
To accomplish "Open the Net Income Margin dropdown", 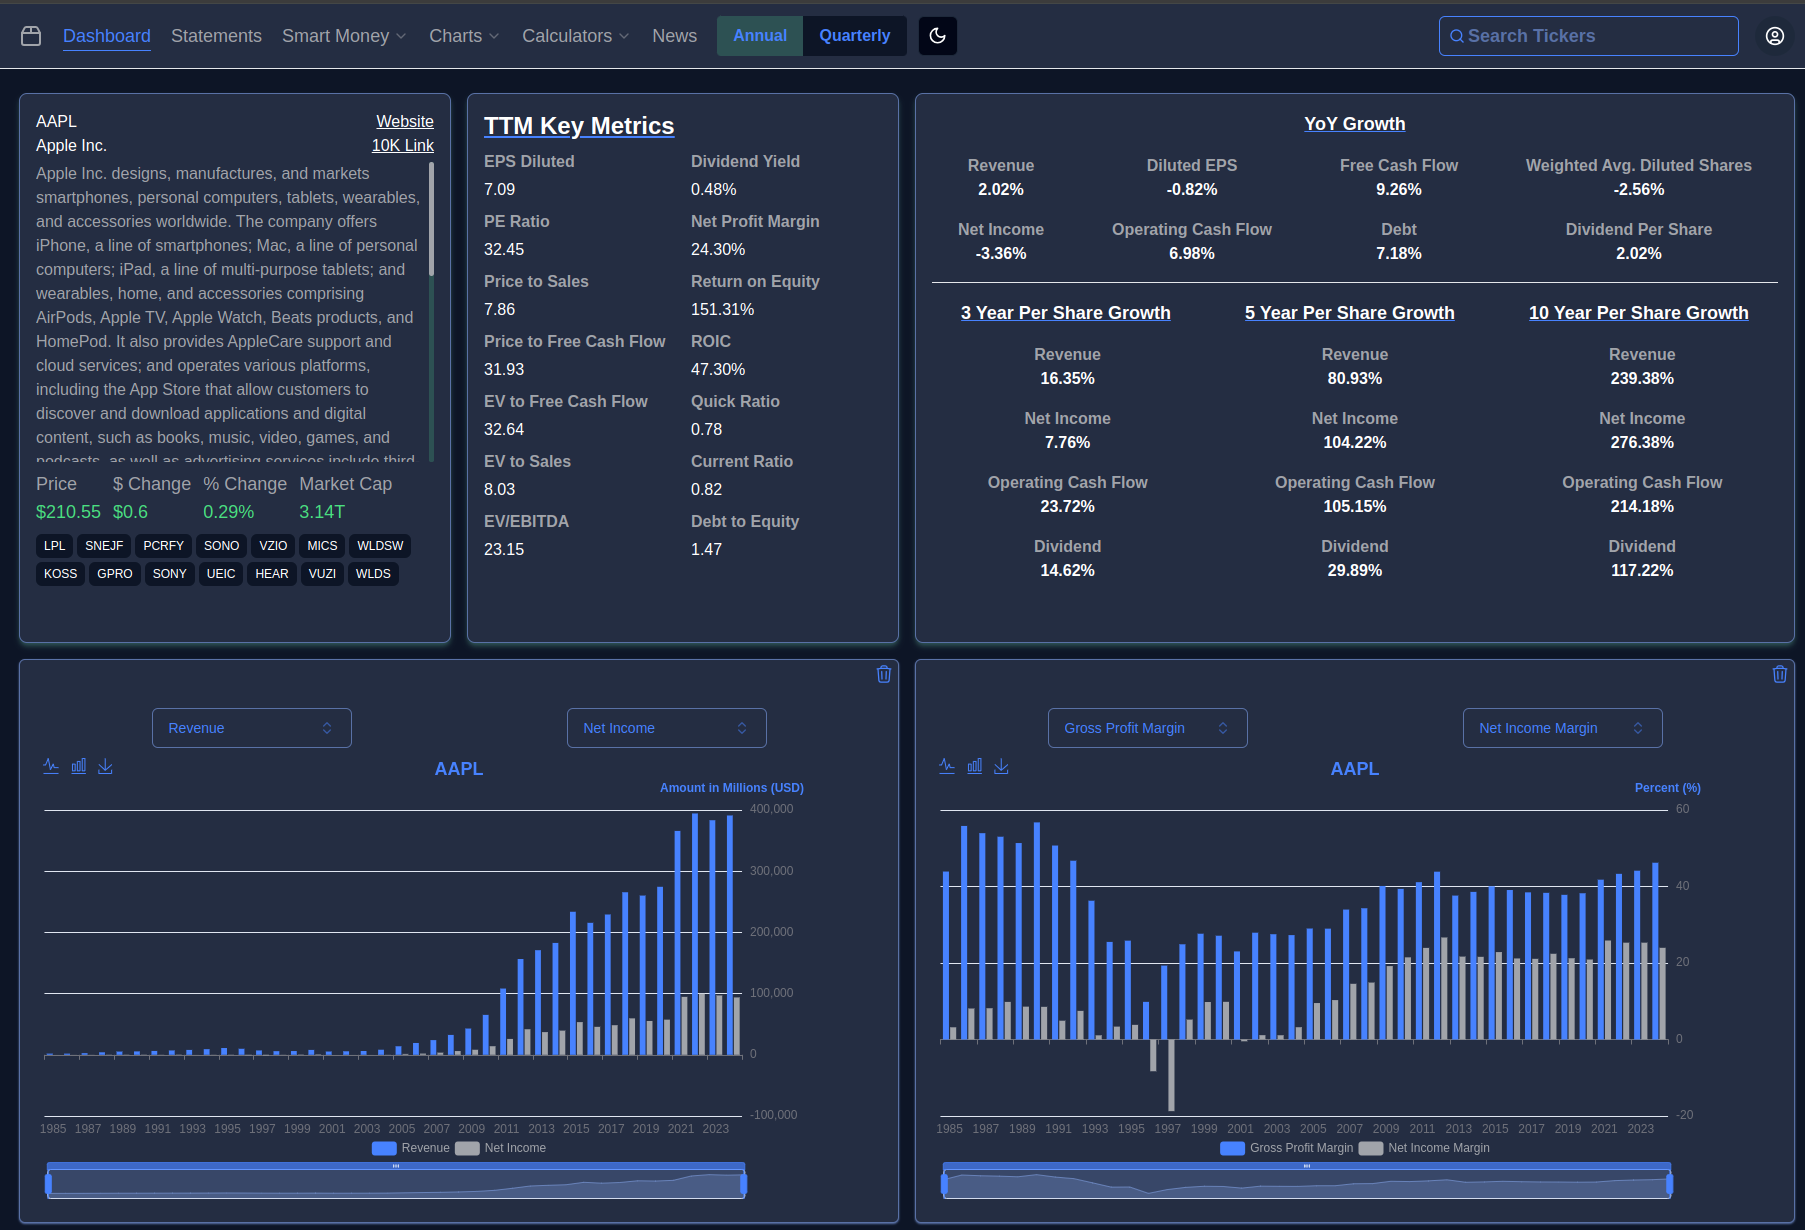I will point(1561,728).
